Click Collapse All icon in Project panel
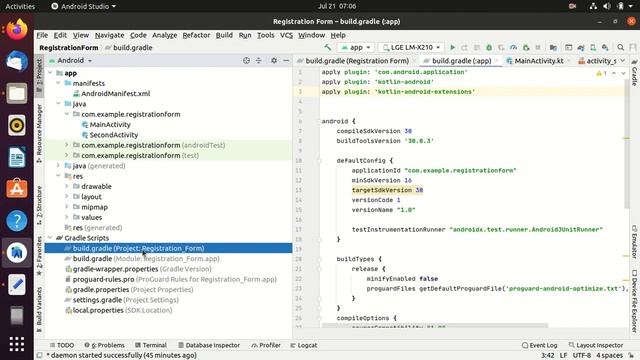The width and height of the screenshot is (640, 360). (259, 60)
